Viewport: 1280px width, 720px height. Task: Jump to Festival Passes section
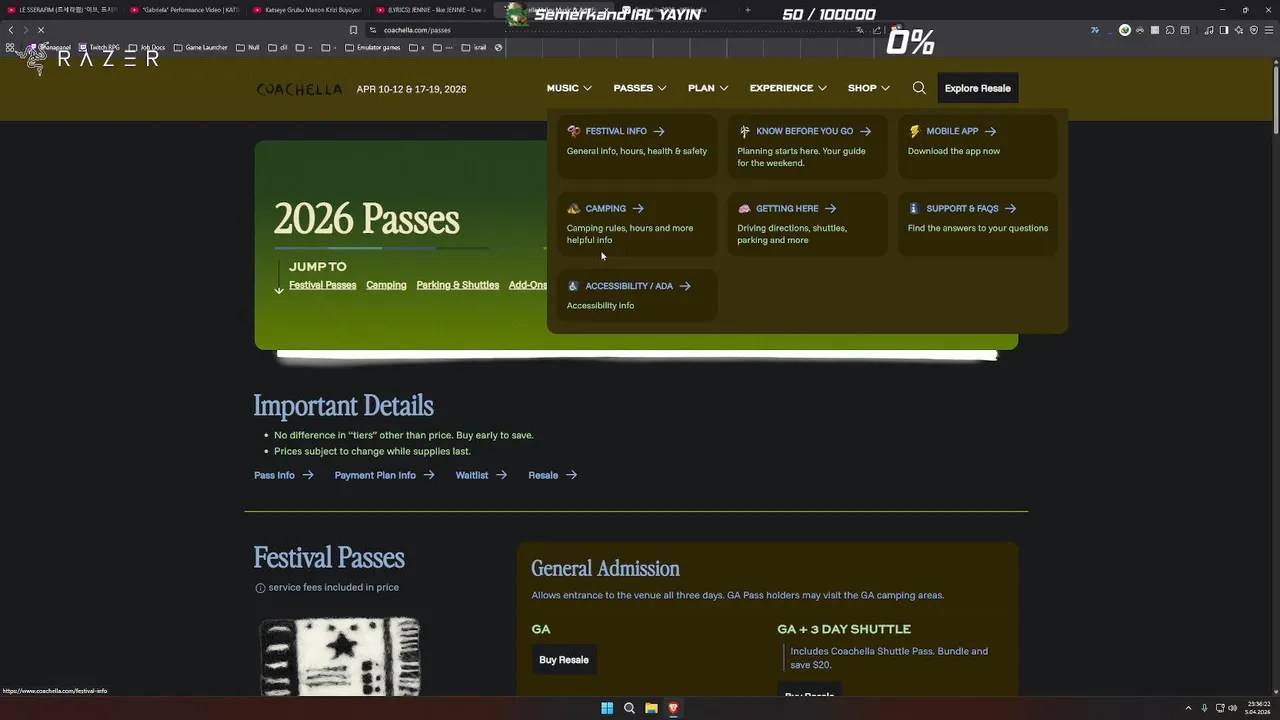[322, 285]
